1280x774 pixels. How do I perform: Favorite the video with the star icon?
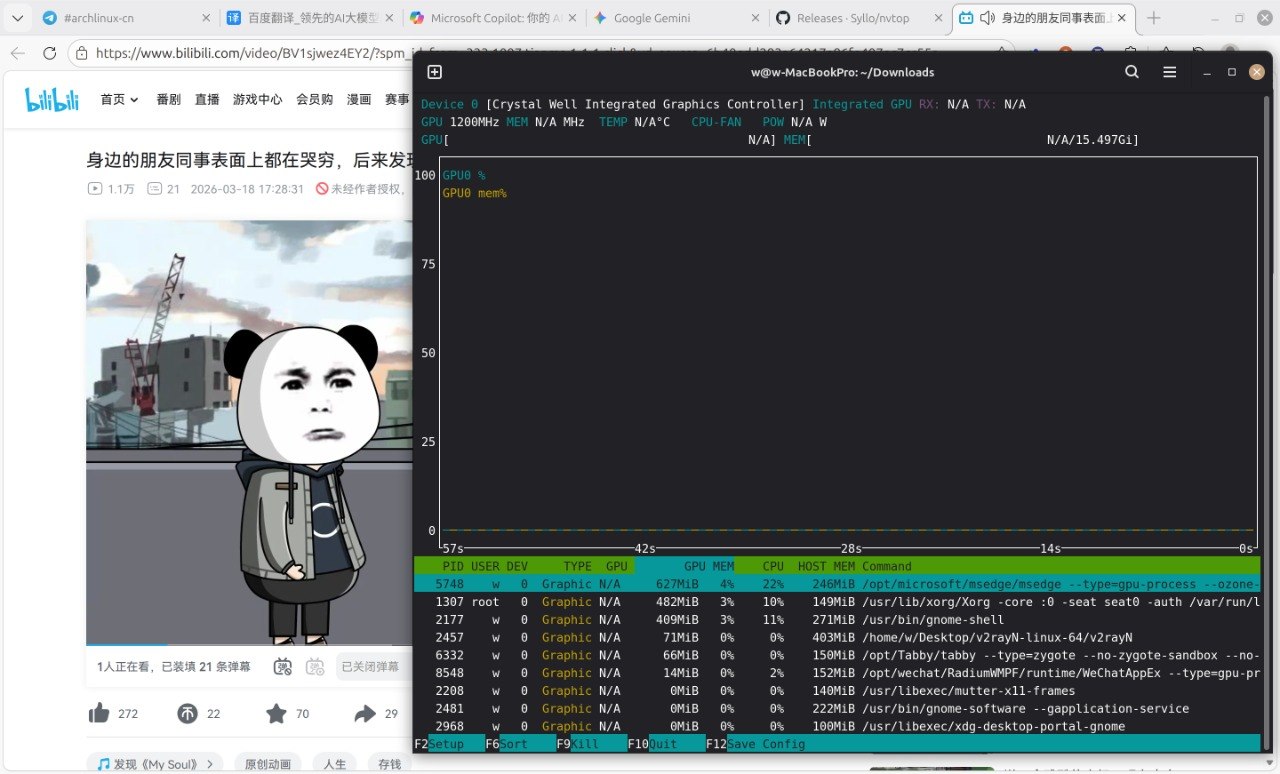click(x=276, y=713)
